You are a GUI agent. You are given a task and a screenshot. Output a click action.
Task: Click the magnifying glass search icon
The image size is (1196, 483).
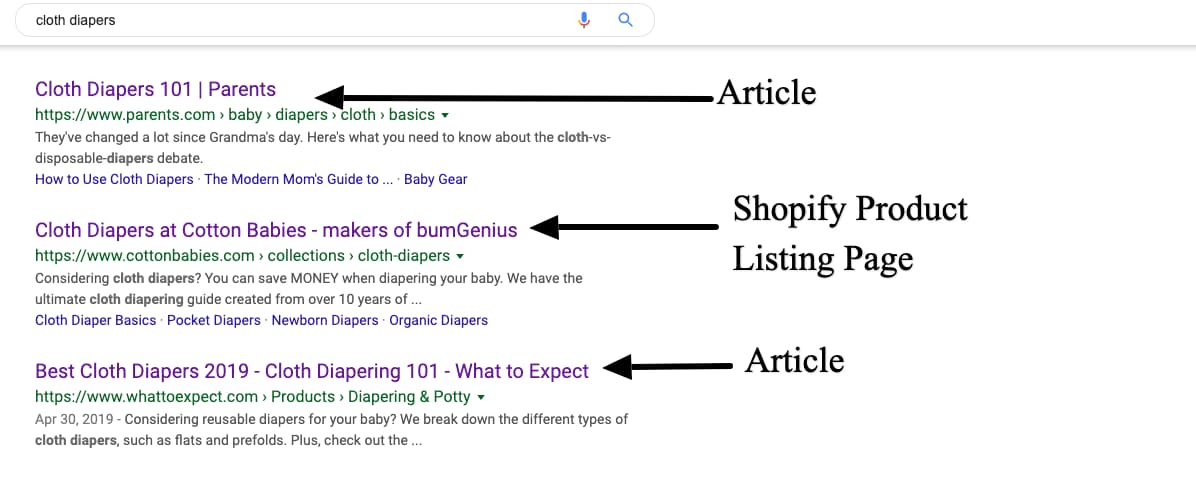pyautogui.click(x=626, y=20)
